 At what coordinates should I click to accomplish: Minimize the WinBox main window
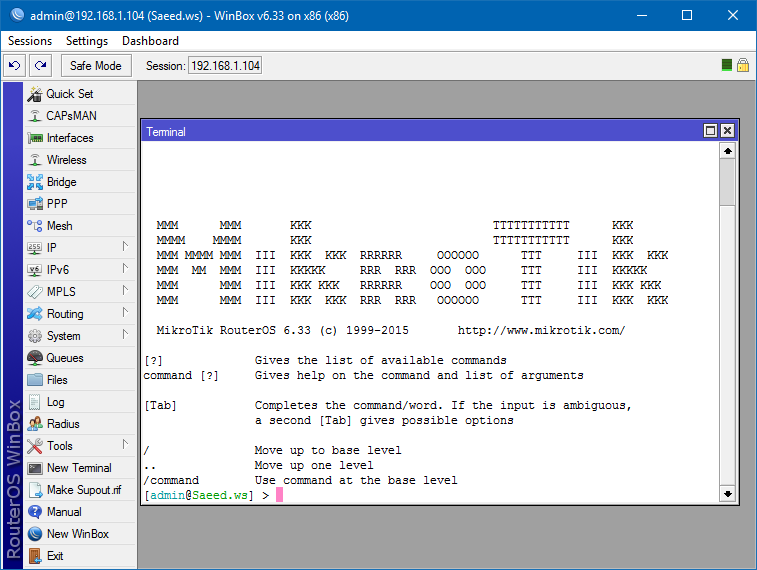click(642, 15)
